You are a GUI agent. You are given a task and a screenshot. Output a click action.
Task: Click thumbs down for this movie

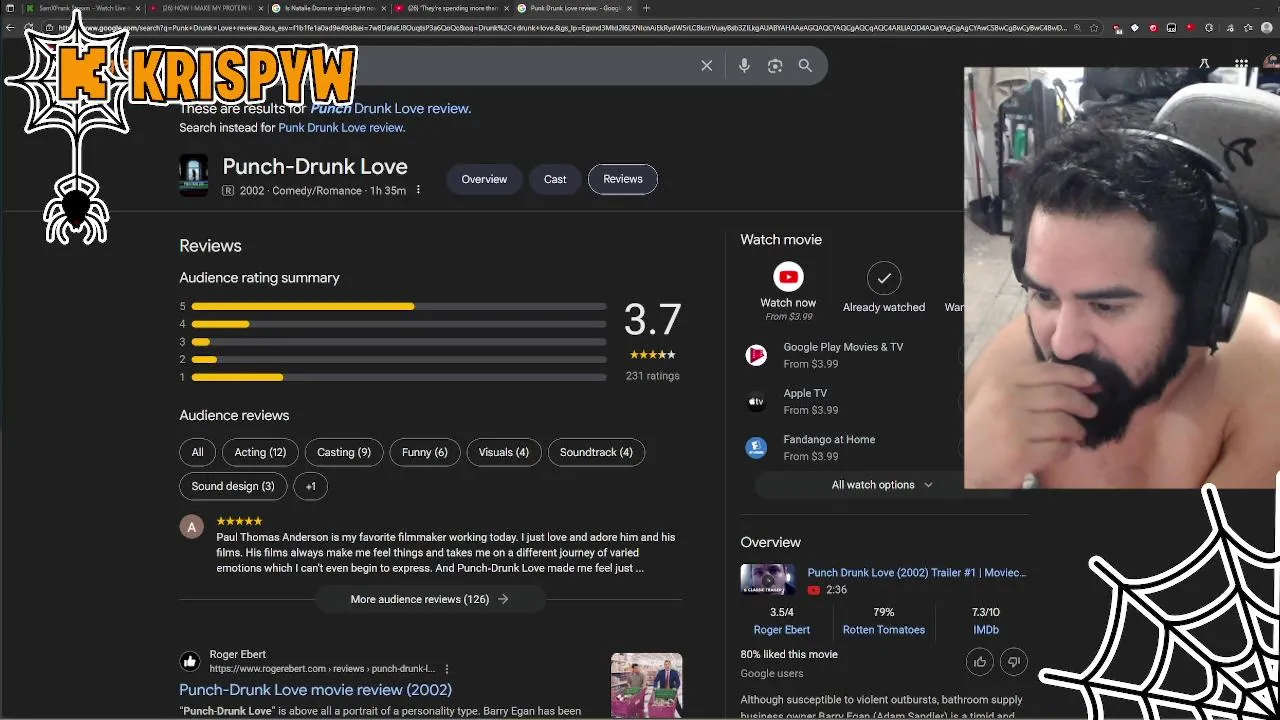click(x=1013, y=662)
